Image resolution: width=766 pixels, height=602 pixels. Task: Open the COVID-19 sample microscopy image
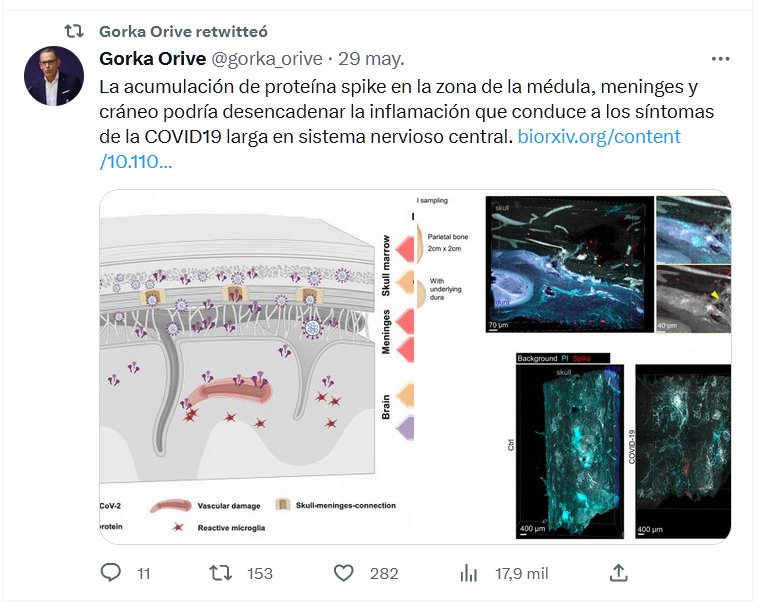click(x=683, y=452)
